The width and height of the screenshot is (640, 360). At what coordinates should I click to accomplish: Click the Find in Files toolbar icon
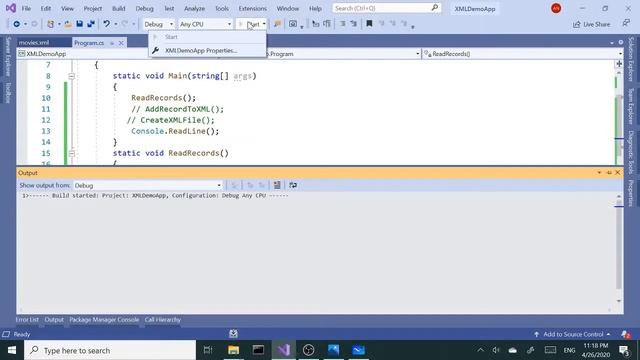[278, 24]
